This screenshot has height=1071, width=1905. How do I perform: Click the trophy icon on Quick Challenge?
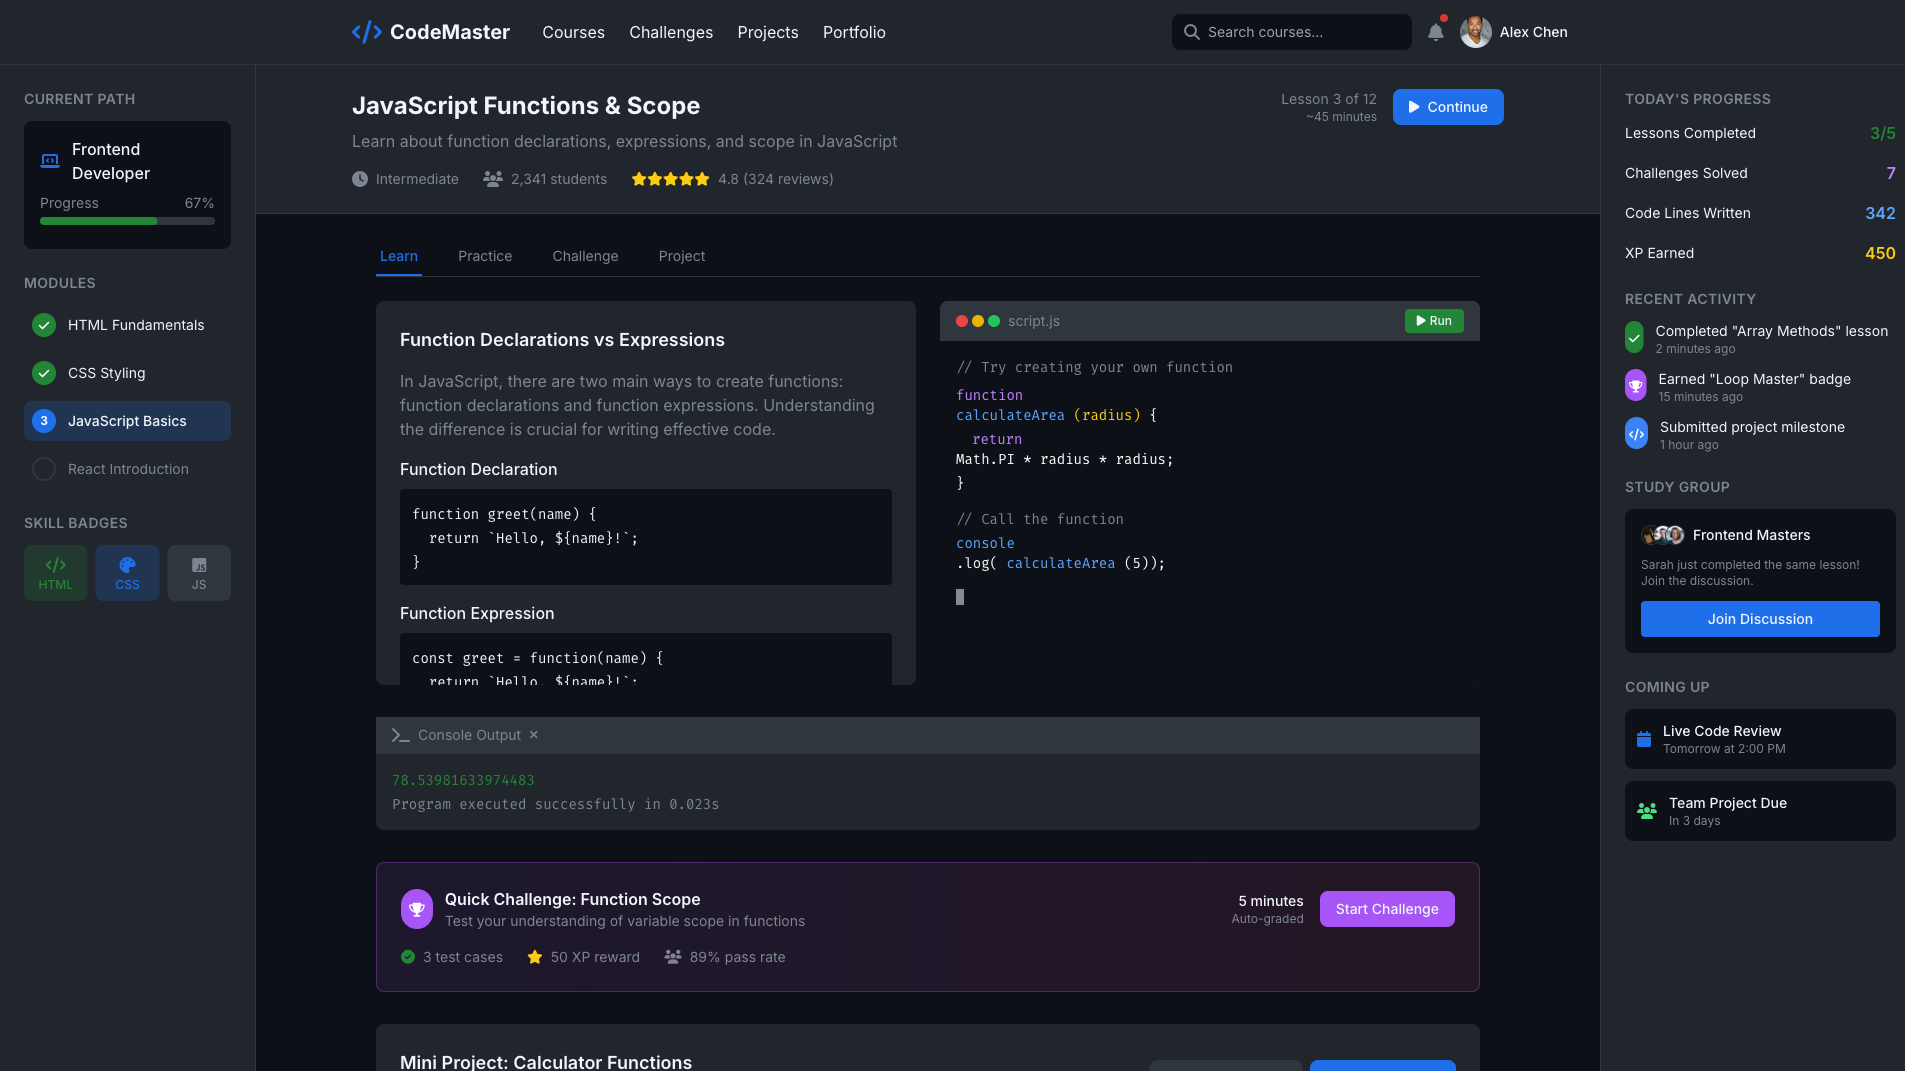point(417,908)
